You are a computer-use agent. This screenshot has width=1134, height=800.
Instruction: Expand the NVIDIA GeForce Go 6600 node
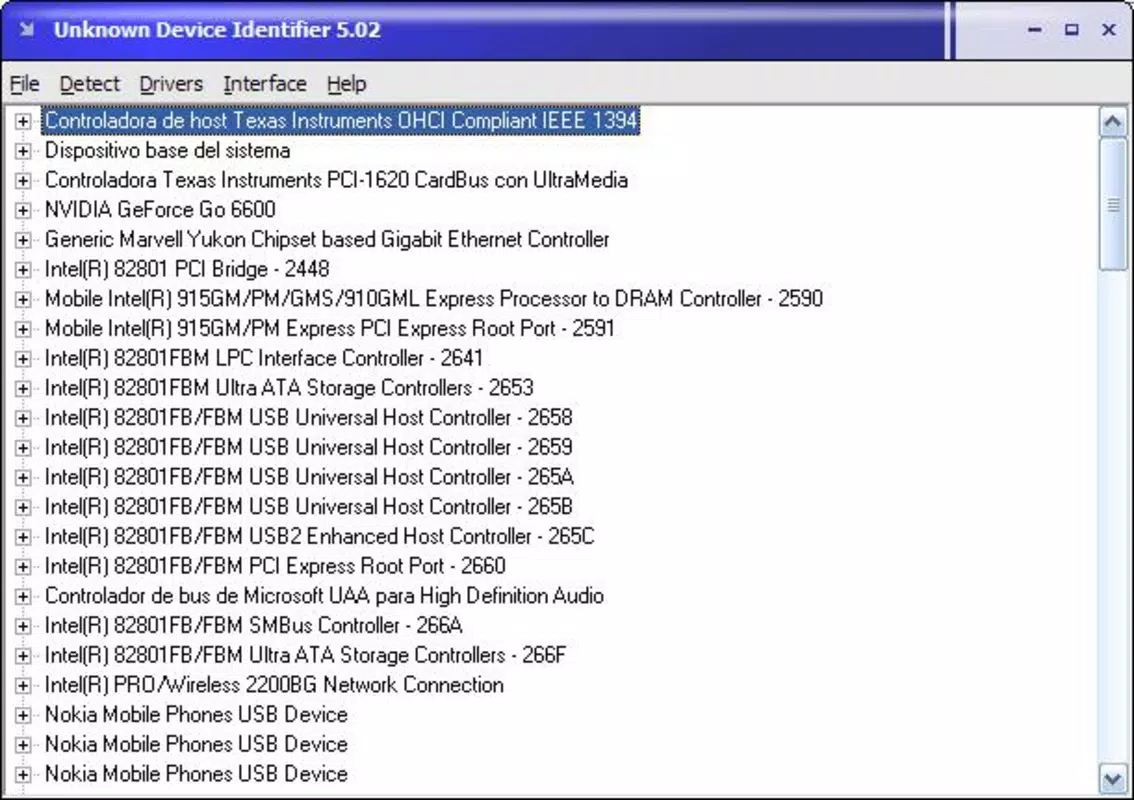(23, 210)
